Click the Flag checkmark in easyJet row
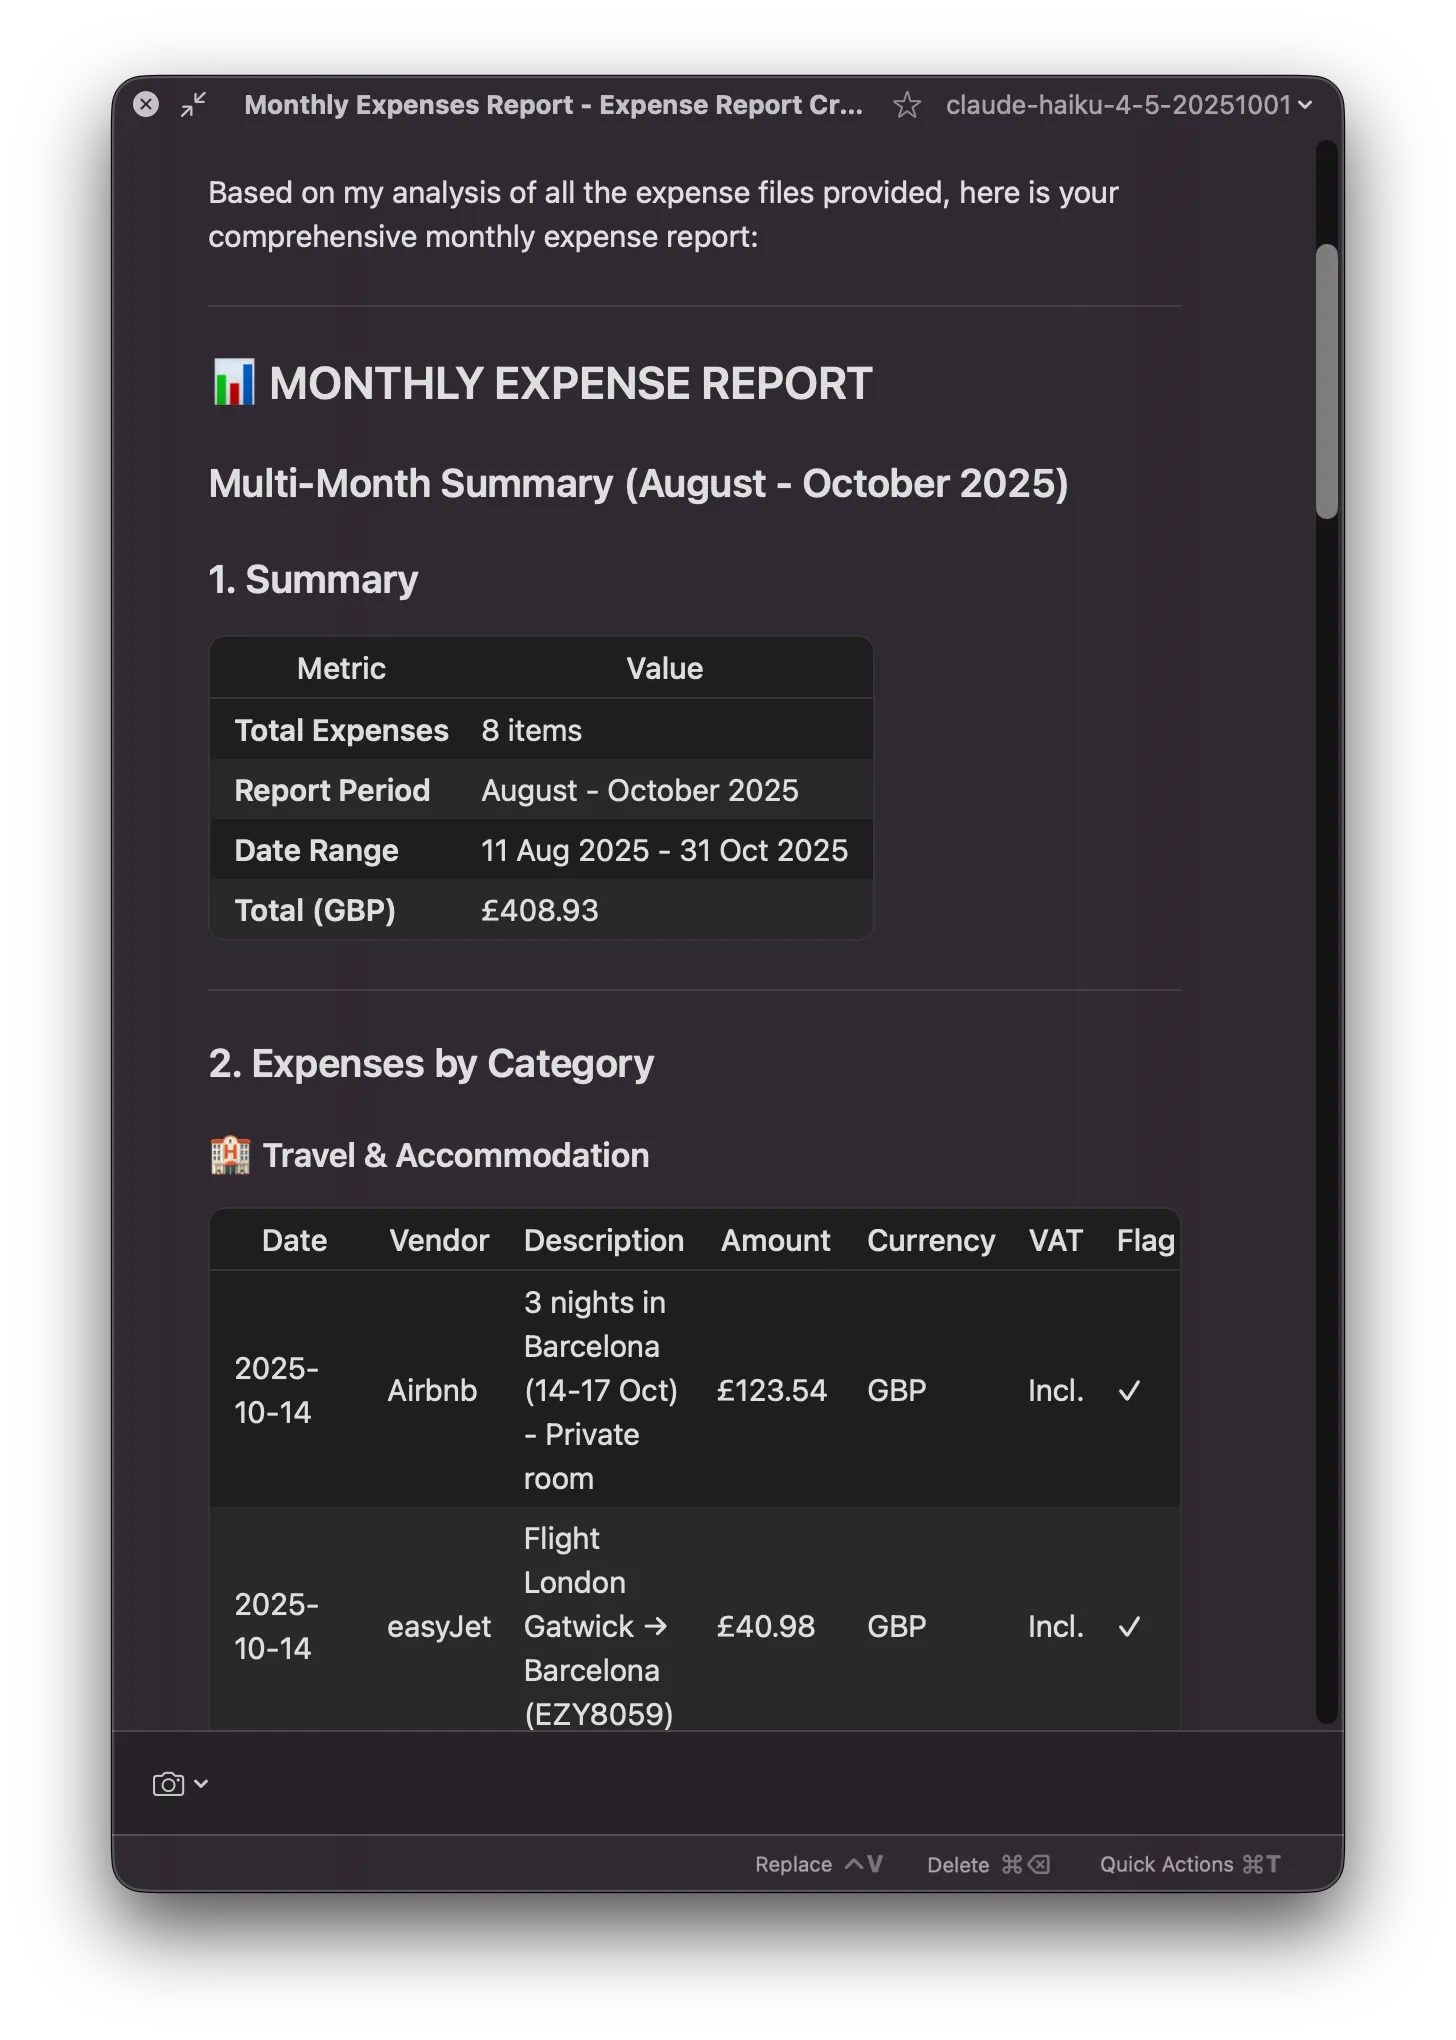 point(1129,1627)
